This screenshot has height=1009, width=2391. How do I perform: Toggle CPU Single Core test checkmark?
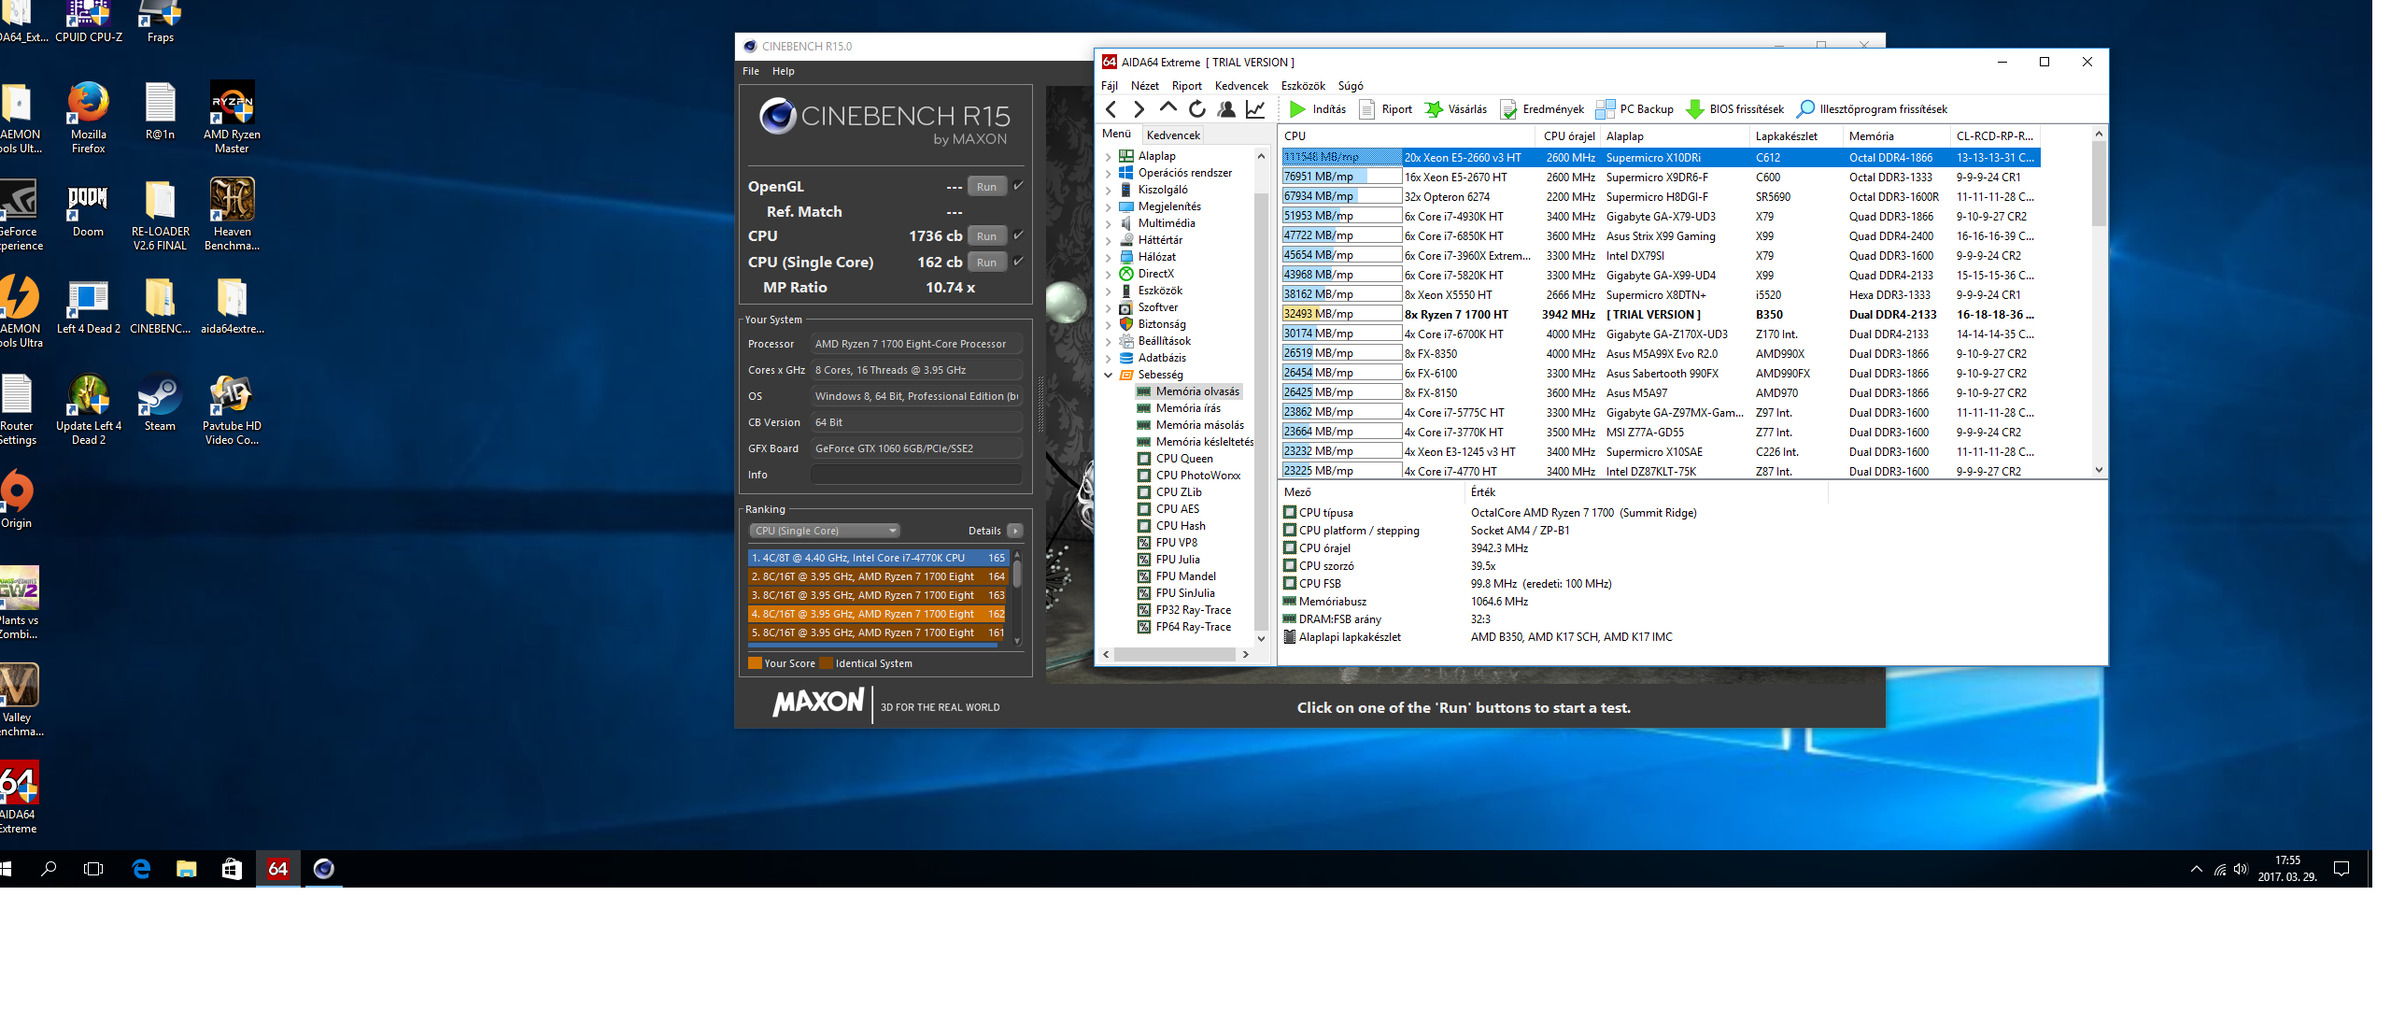(x=1018, y=261)
